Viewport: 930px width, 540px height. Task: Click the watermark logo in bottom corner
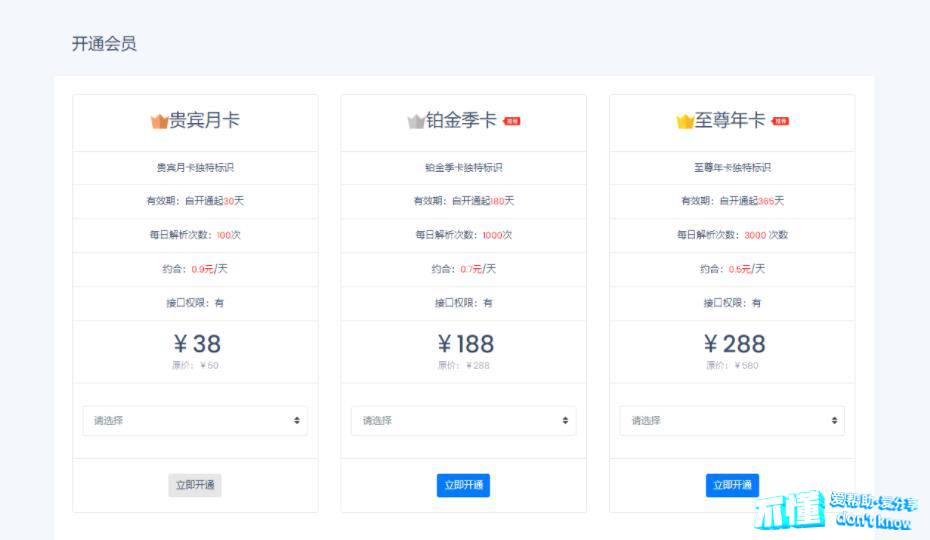click(833, 511)
